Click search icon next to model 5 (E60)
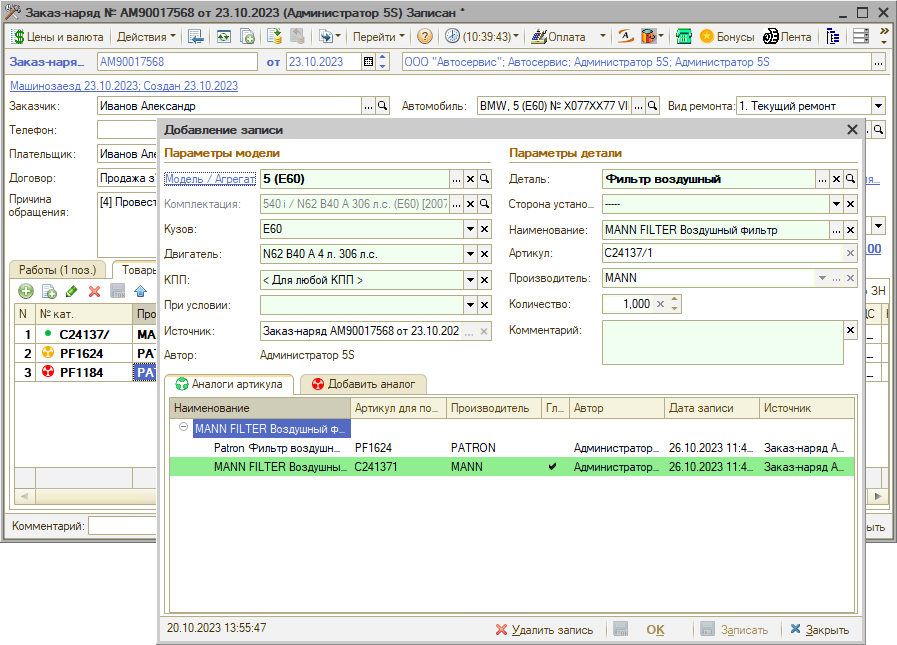This screenshot has height=645, width=897. [x=485, y=179]
